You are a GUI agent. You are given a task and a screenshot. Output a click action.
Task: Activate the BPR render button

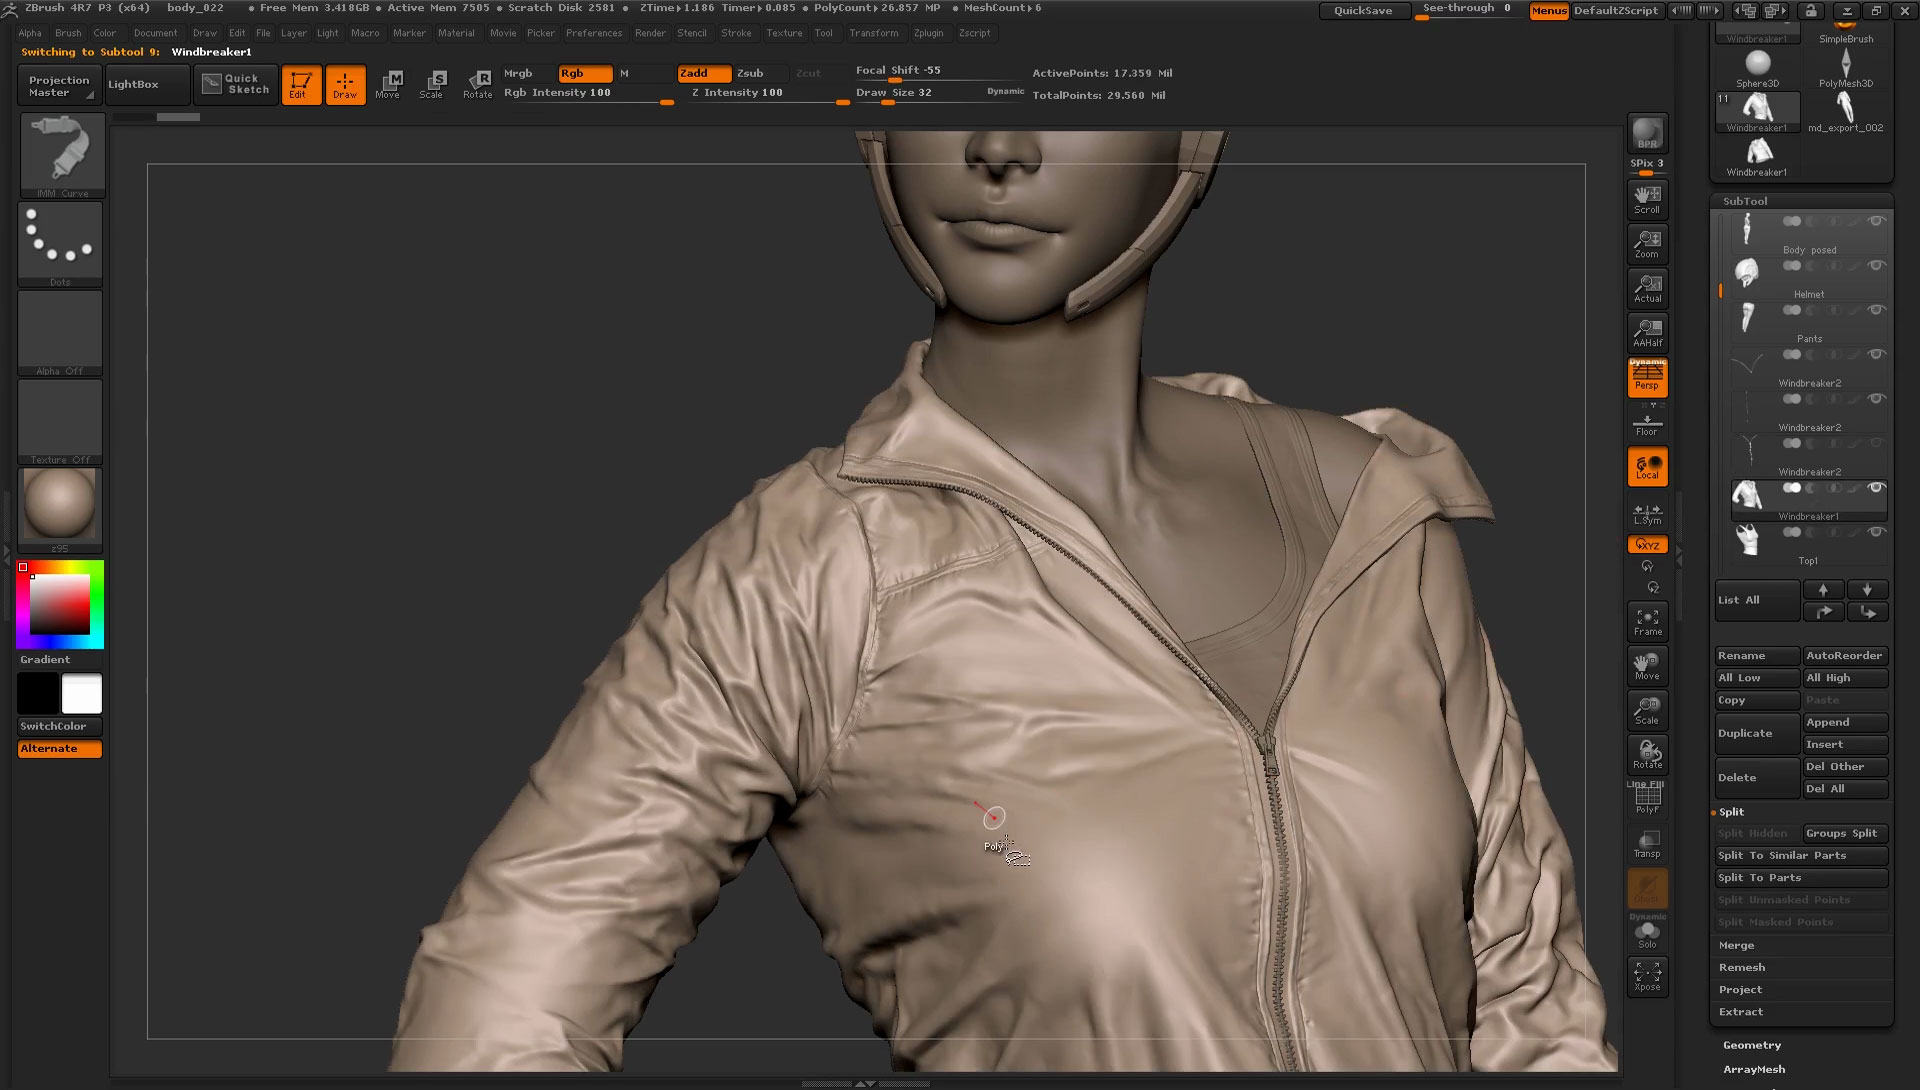1647,132
